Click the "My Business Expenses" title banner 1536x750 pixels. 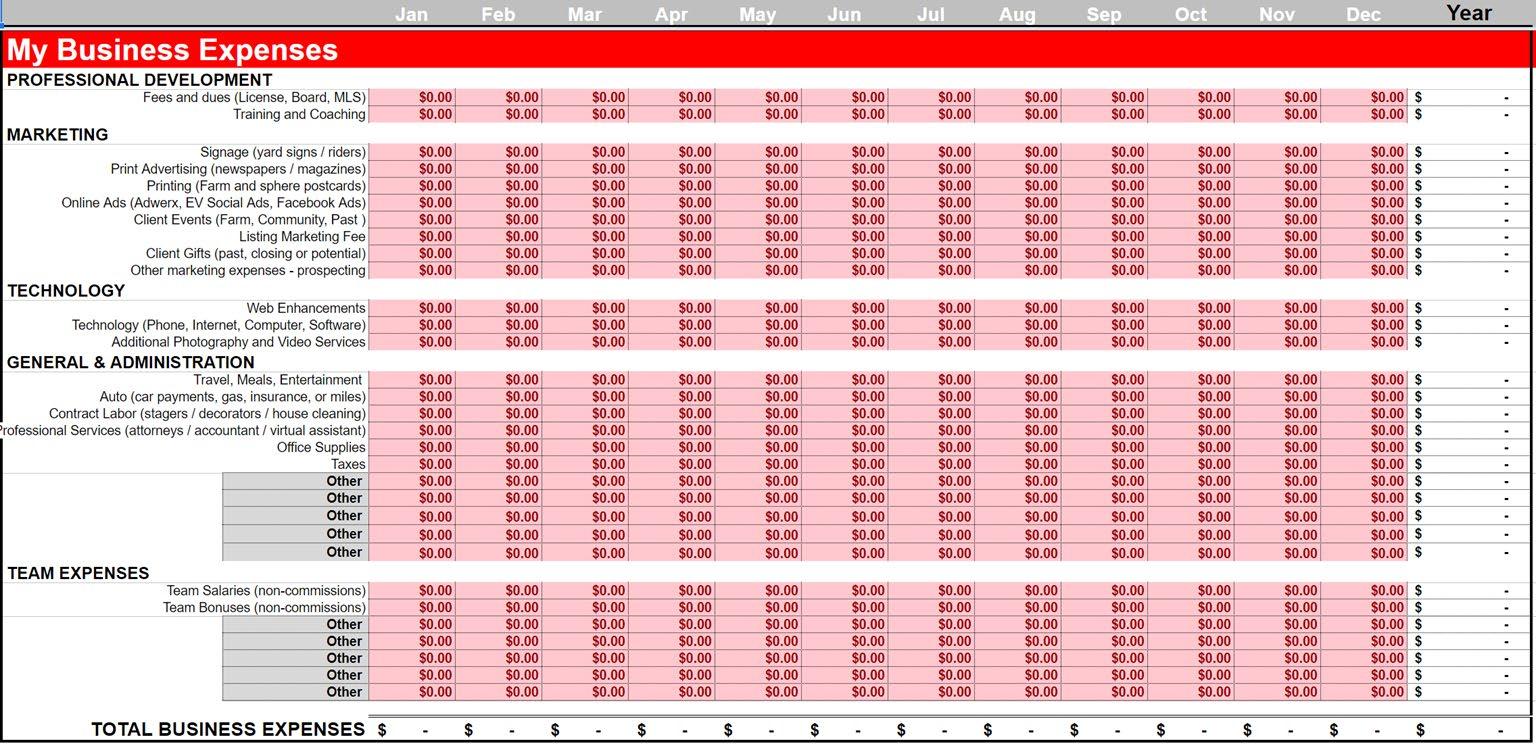click(x=768, y=50)
